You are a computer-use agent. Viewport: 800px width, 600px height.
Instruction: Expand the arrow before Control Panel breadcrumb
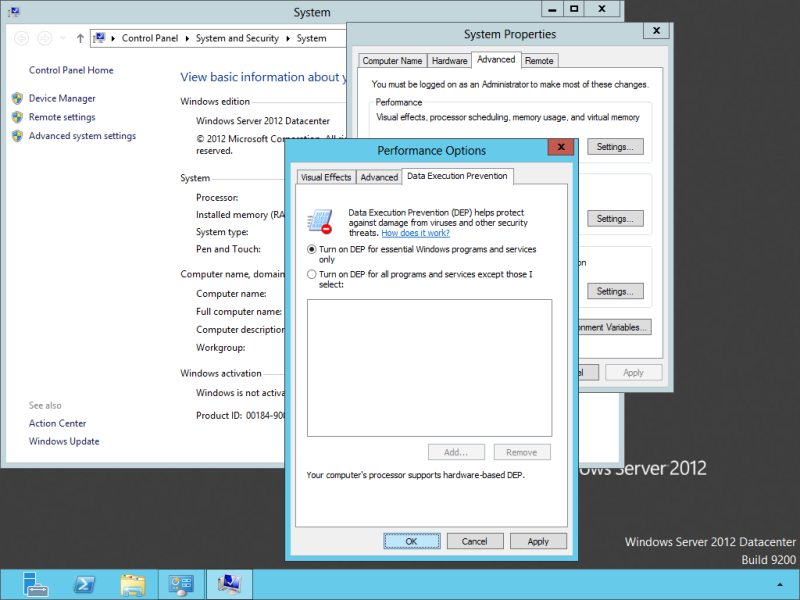[113, 38]
